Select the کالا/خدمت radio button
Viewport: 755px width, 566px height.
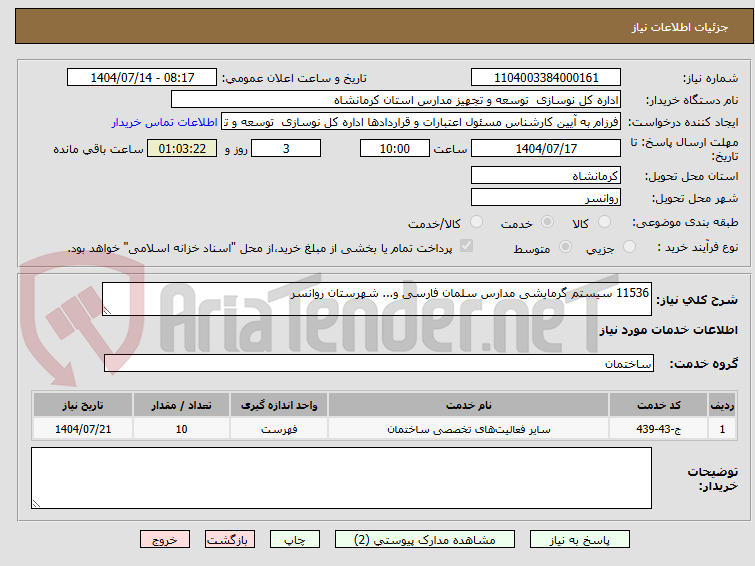(476, 222)
